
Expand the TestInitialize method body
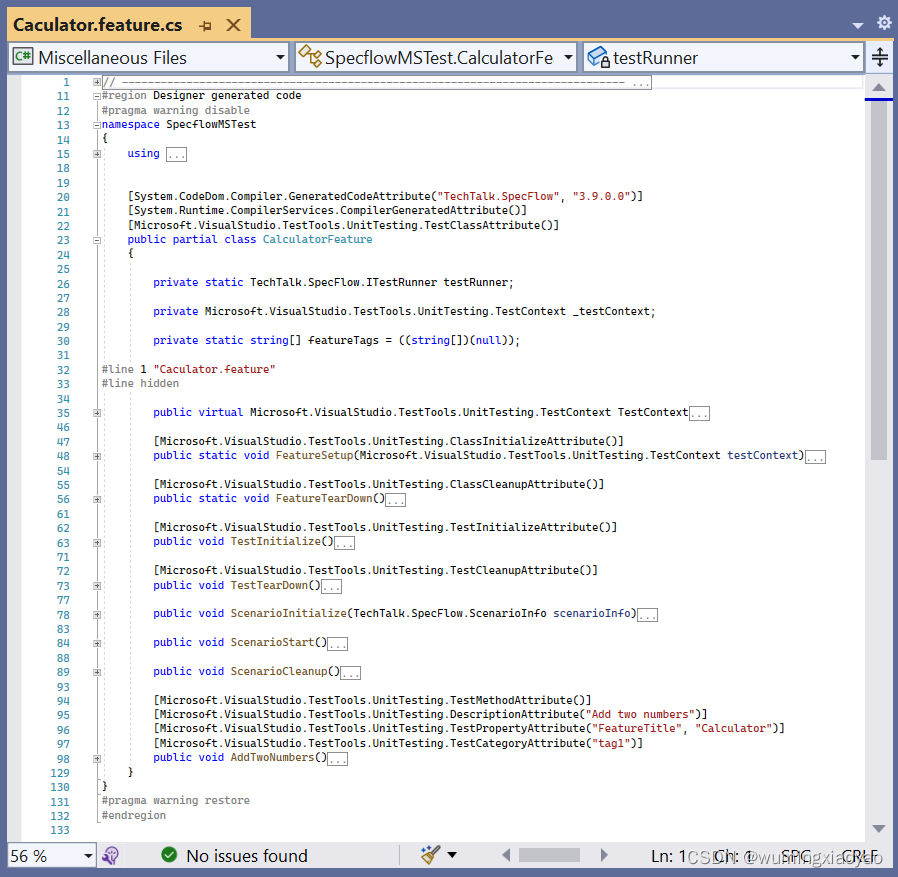coord(96,542)
